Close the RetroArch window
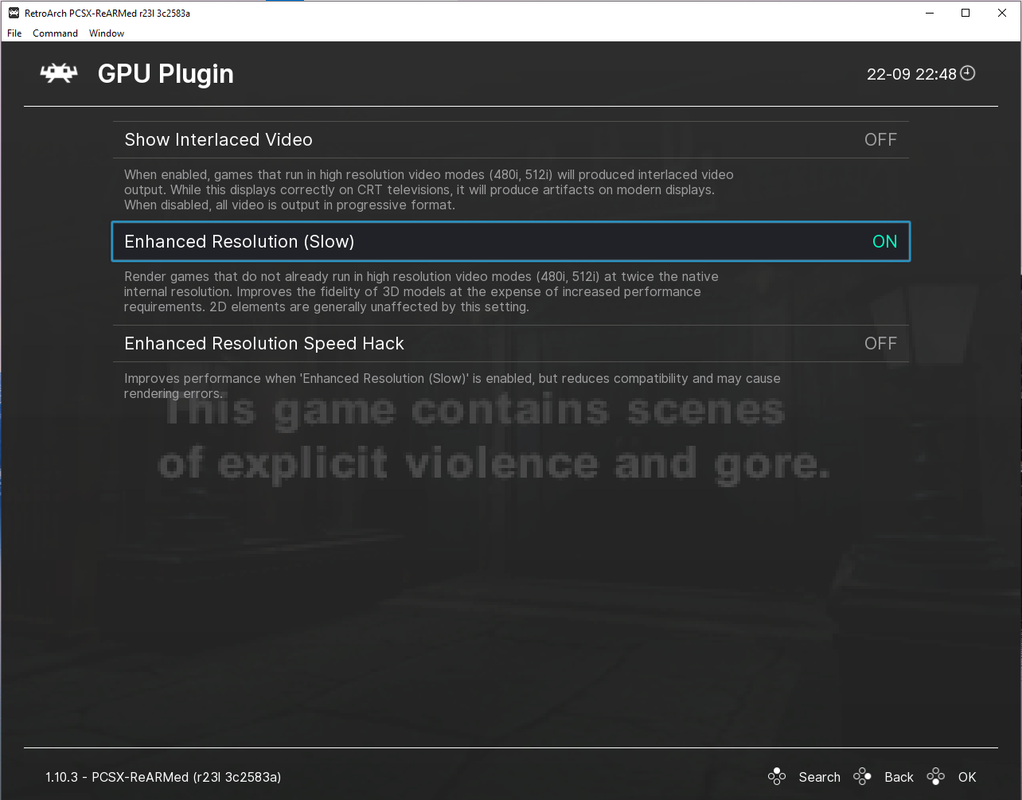 pyautogui.click(x=1002, y=13)
